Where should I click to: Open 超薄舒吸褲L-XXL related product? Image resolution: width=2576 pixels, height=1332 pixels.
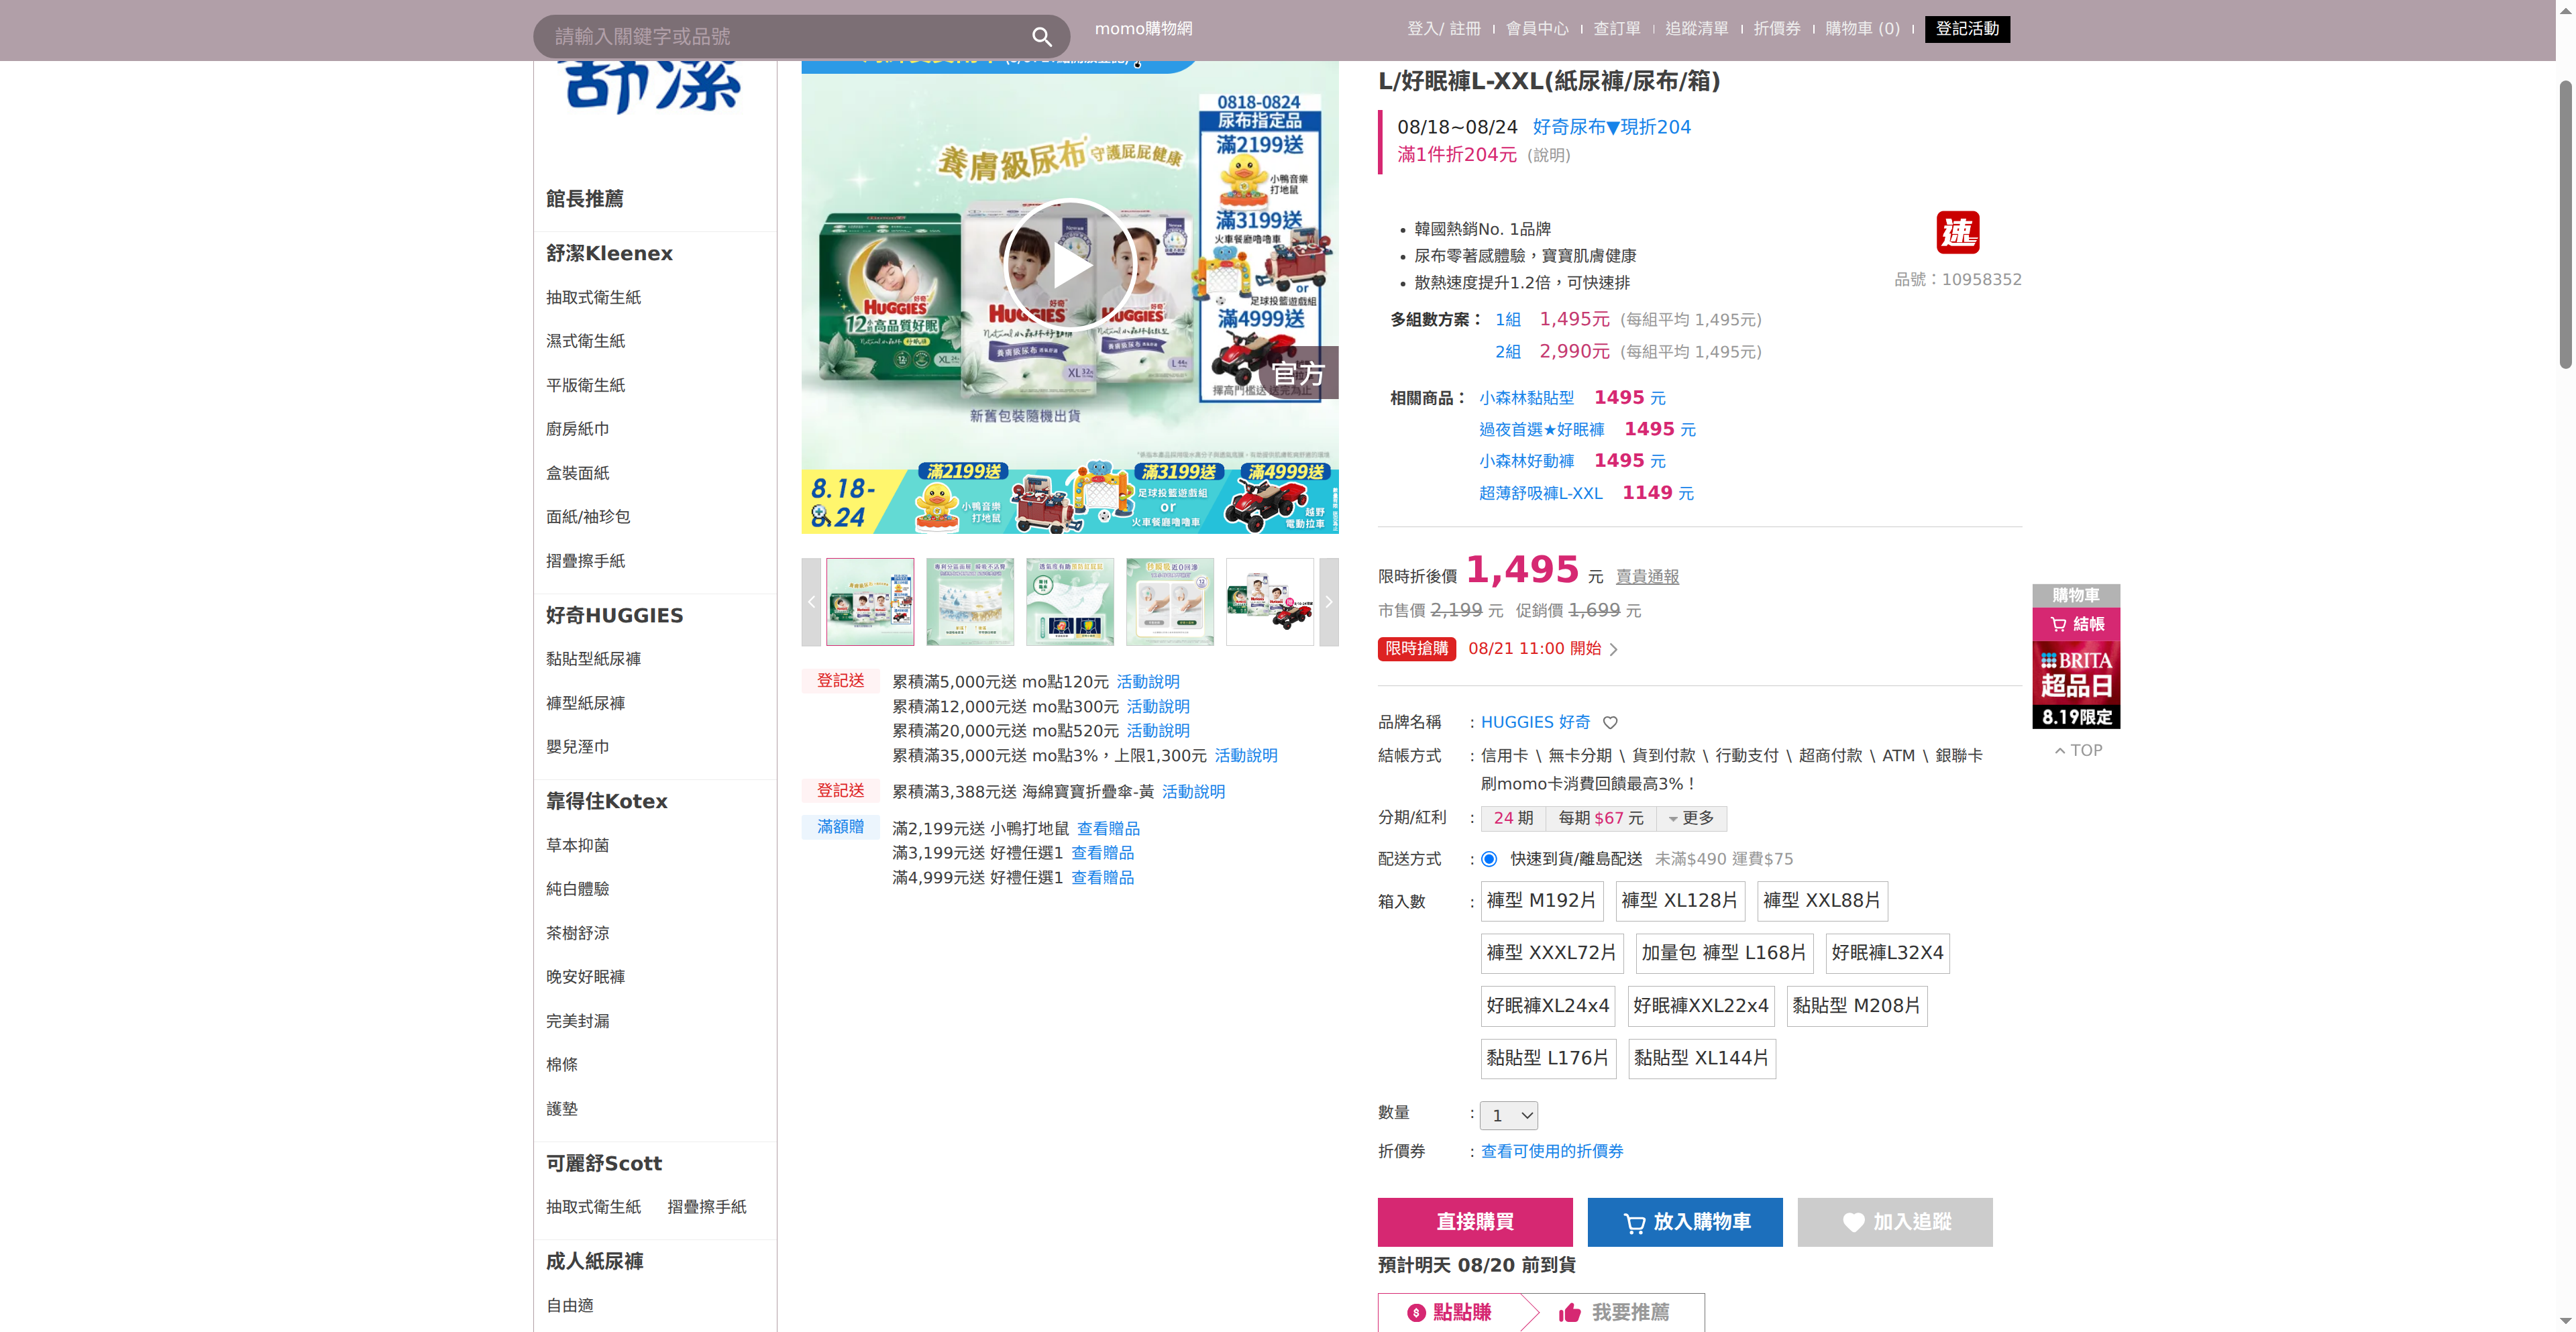(1540, 494)
